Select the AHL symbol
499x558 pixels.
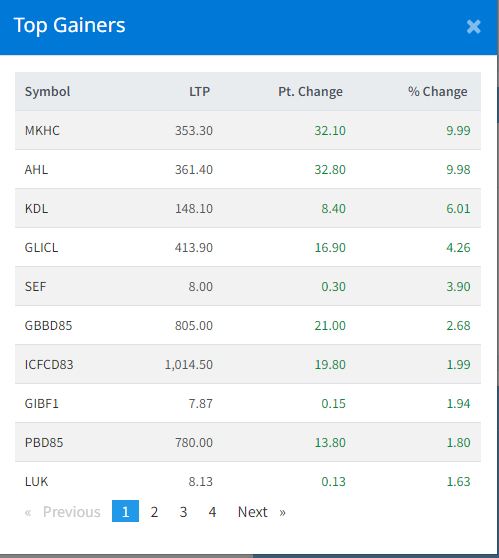[x=36, y=169]
